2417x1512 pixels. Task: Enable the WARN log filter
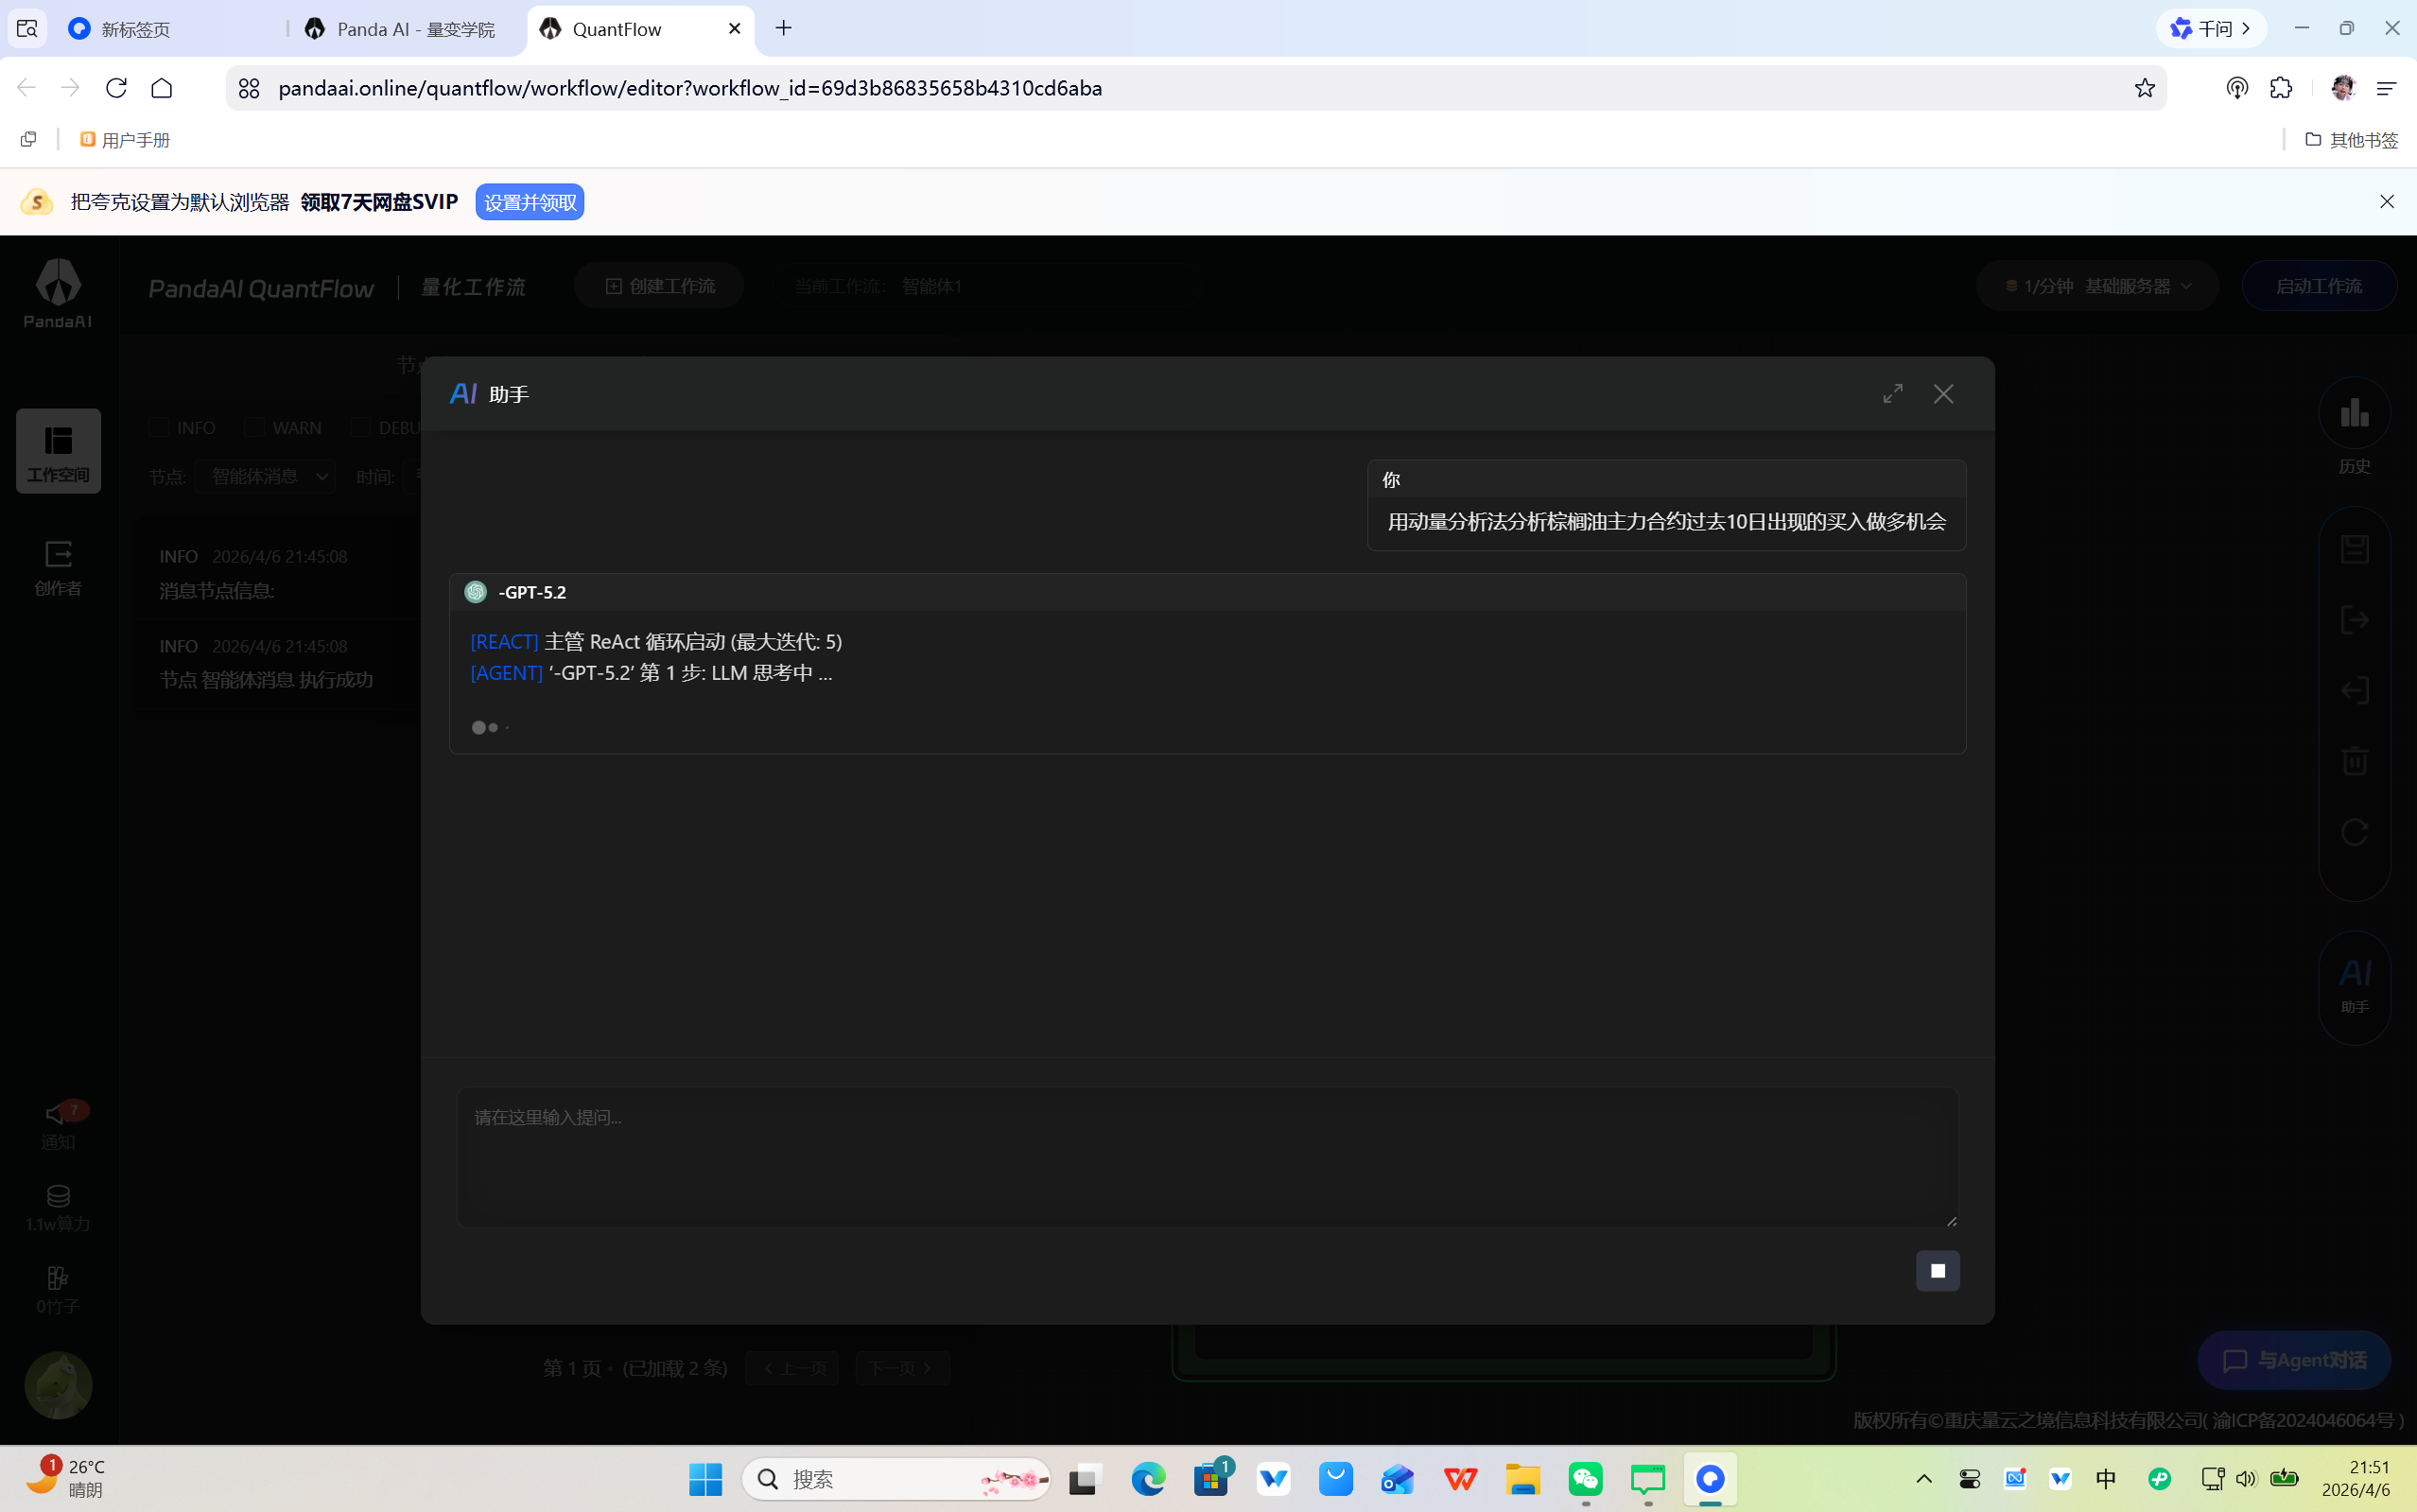tap(253, 426)
